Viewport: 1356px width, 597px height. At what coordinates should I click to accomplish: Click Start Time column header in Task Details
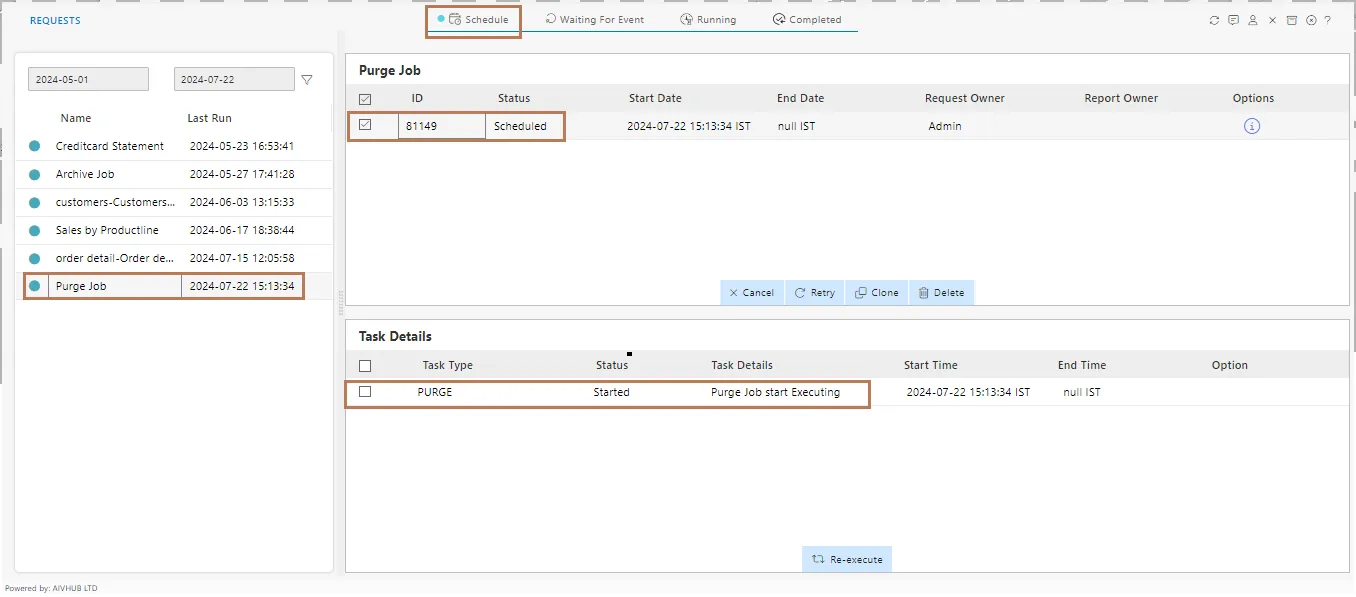(x=930, y=365)
